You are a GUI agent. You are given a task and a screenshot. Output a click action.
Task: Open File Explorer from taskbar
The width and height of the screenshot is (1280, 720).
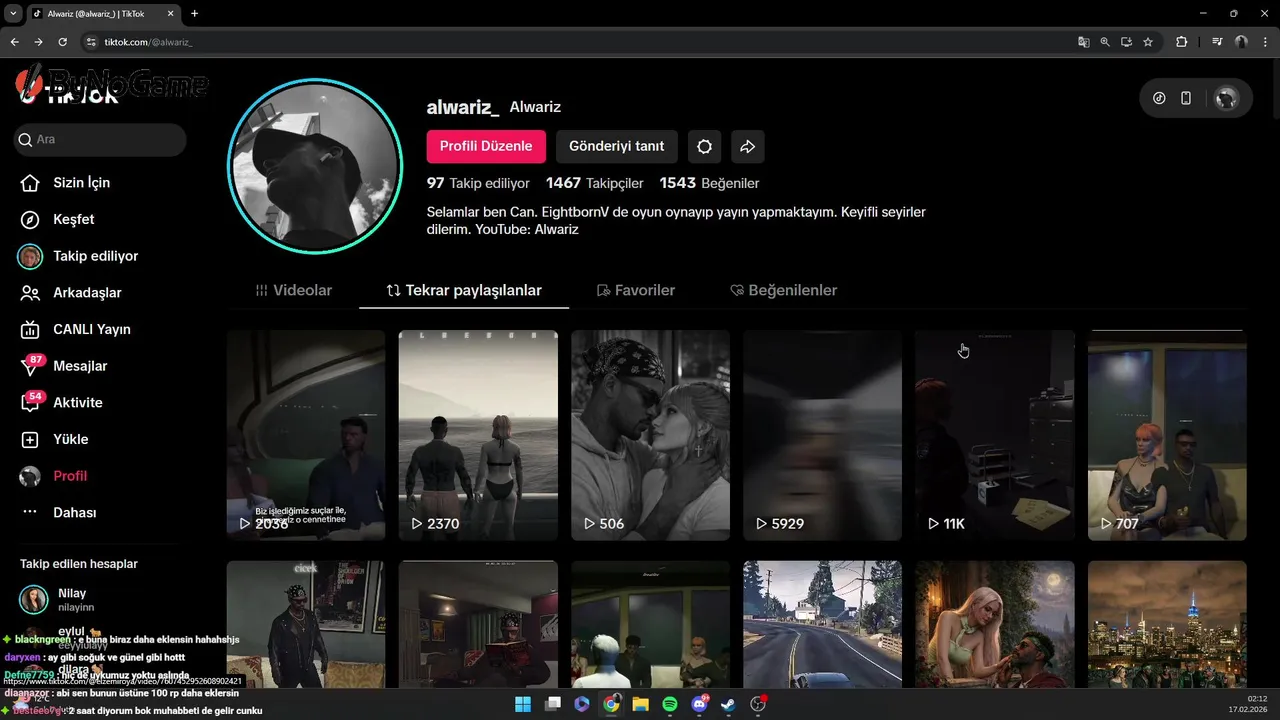640,704
